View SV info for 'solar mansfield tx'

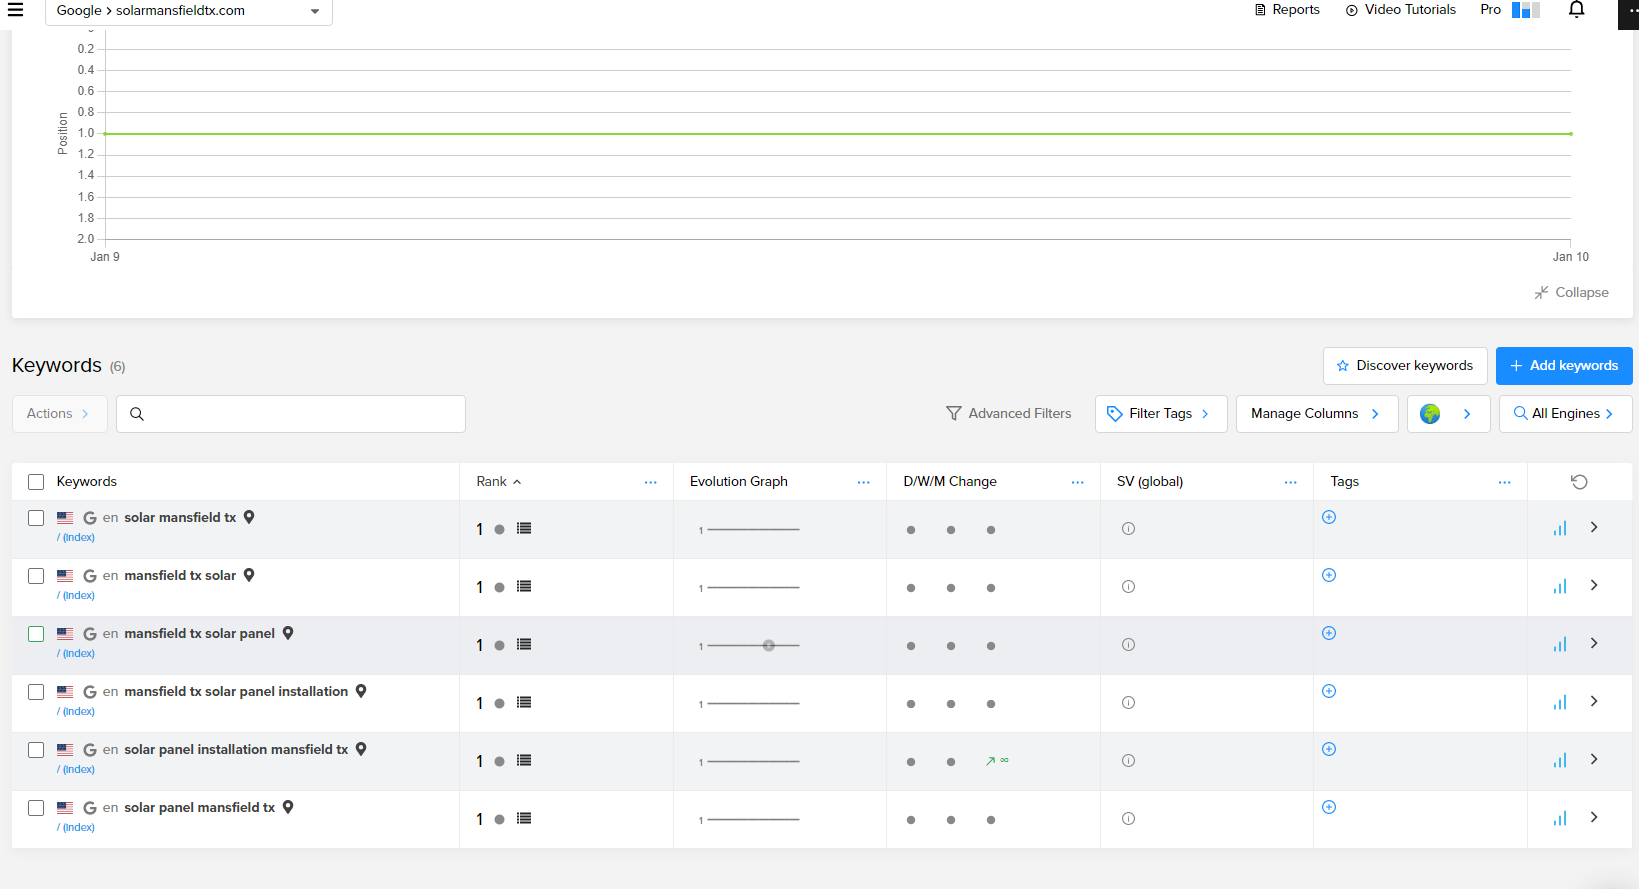click(x=1128, y=529)
